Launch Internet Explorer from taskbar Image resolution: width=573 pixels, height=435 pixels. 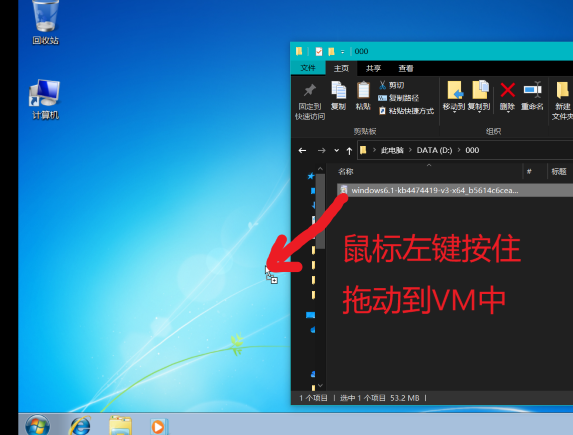[x=80, y=426]
